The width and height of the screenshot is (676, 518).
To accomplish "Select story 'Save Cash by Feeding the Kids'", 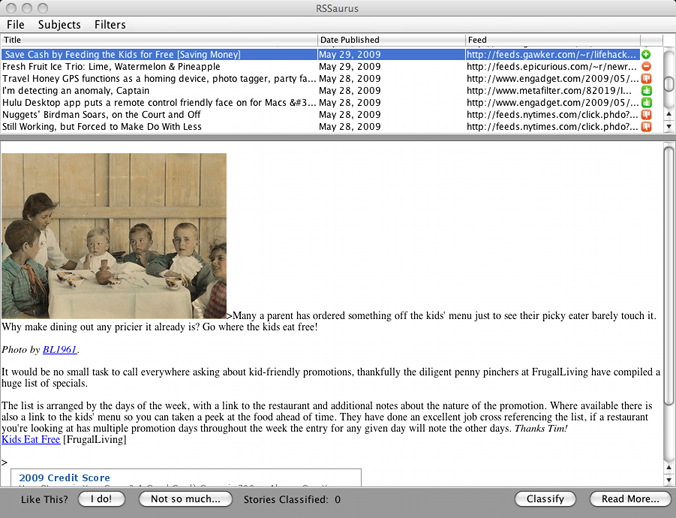I will point(159,55).
